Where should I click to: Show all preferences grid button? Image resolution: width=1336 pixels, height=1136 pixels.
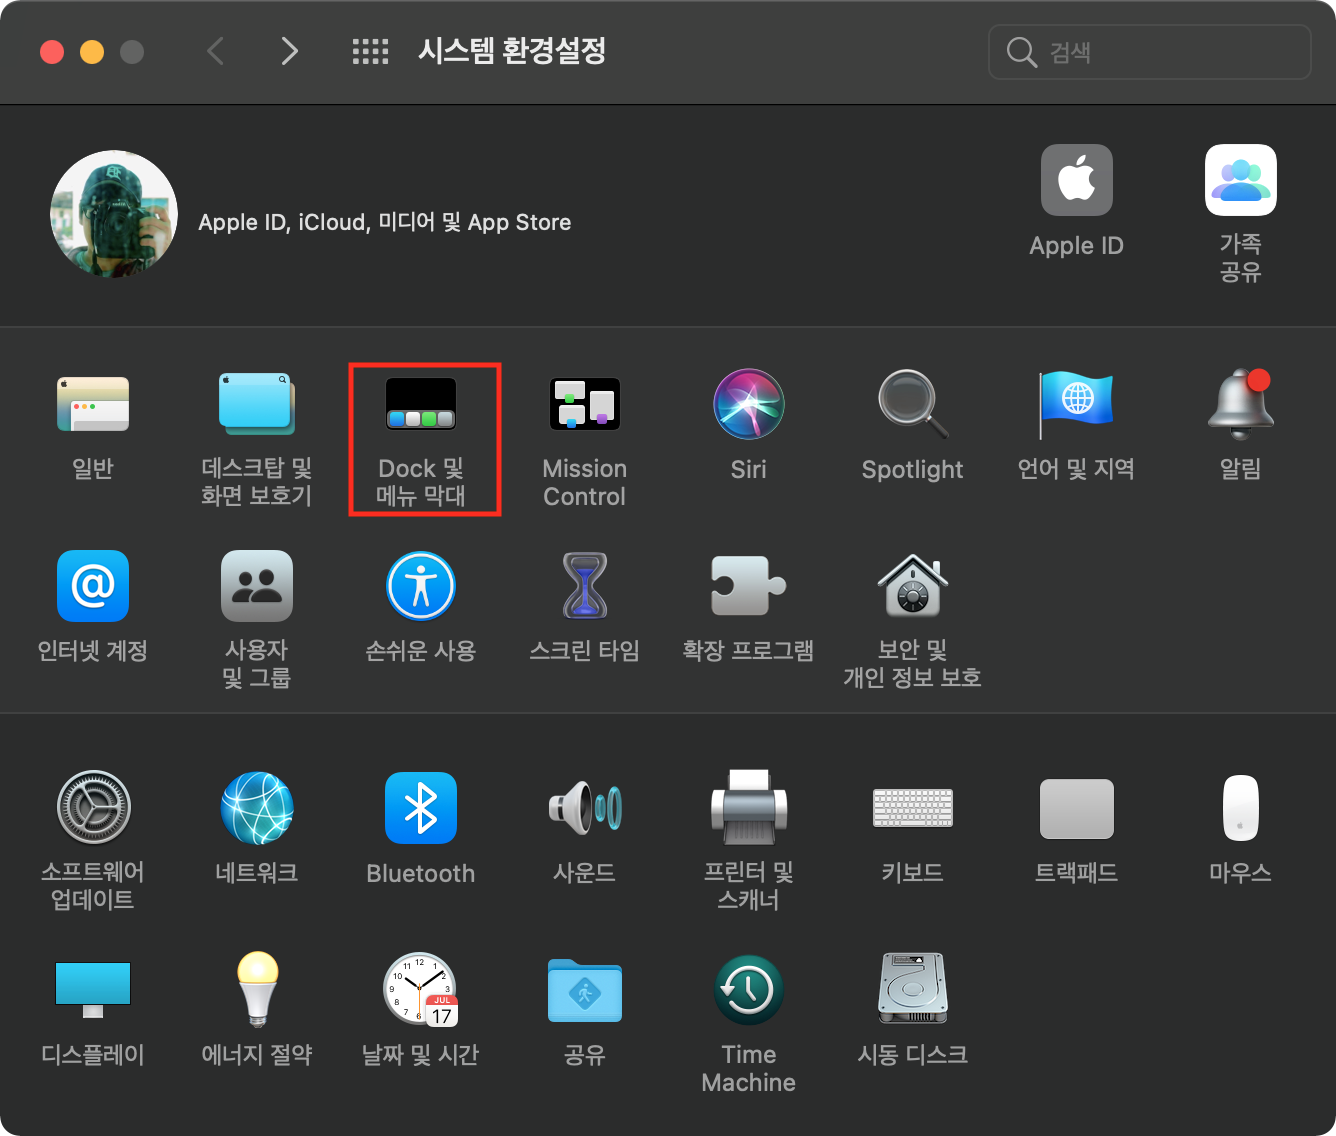coord(370,52)
